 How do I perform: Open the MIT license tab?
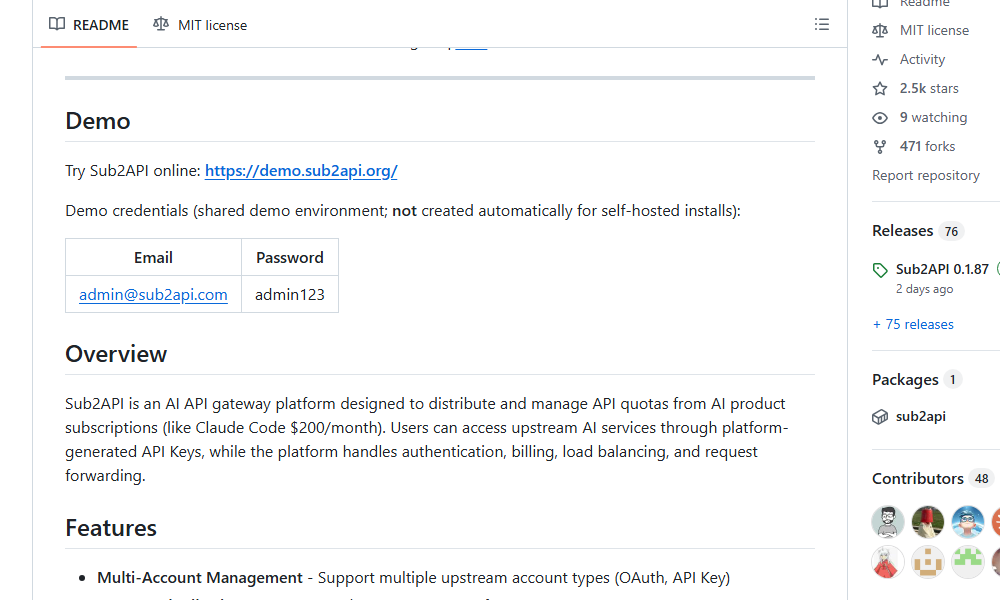200,25
